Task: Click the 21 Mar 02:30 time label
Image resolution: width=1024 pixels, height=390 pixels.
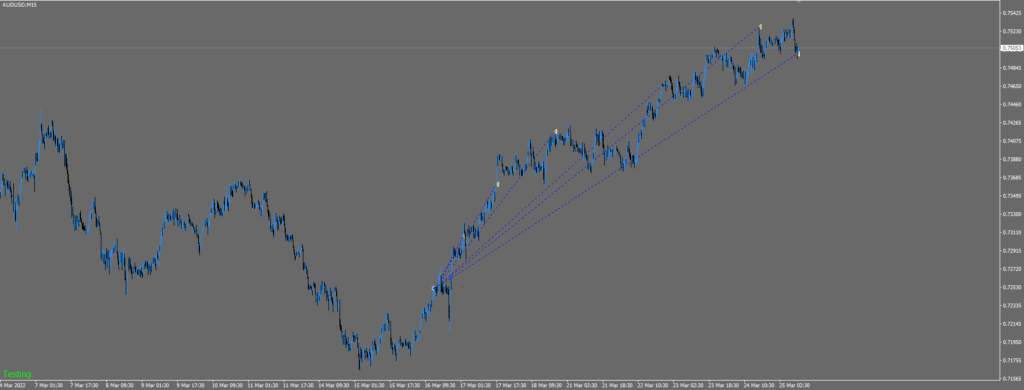Action: click(x=583, y=385)
